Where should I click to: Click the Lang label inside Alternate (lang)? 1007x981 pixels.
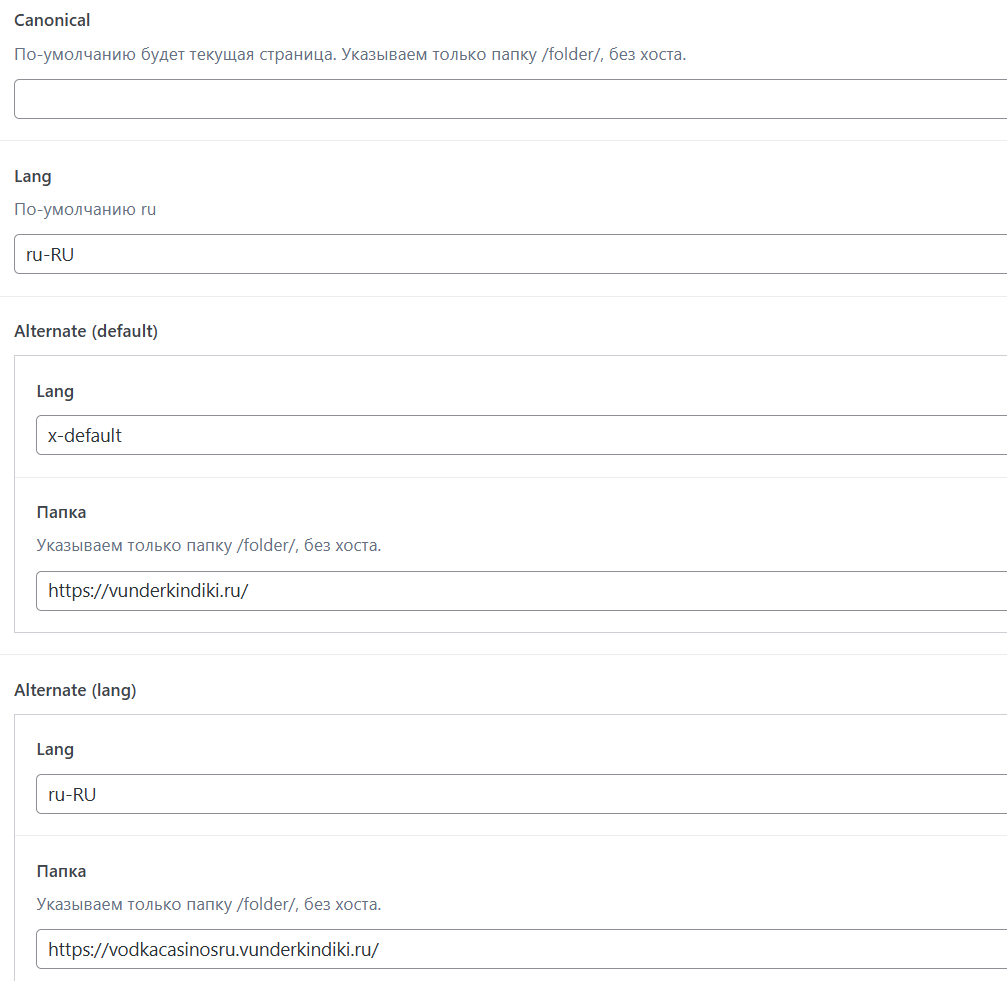[55, 749]
